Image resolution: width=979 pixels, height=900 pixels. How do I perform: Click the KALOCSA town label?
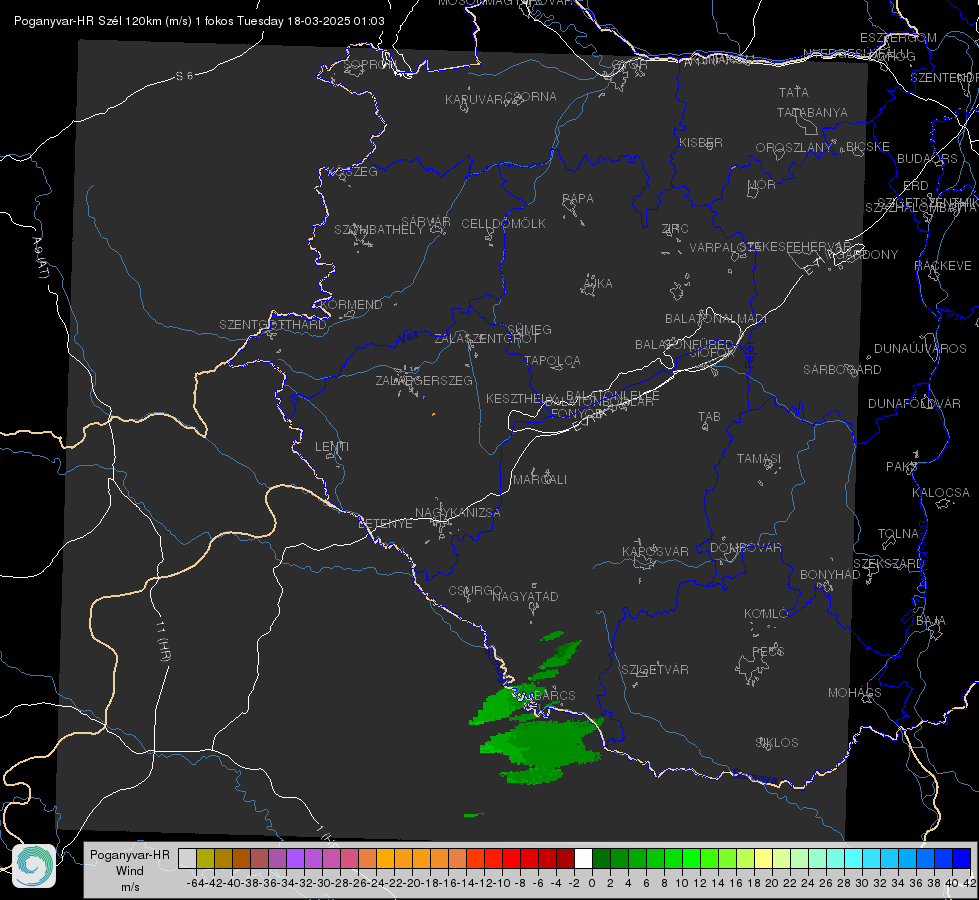(941, 492)
